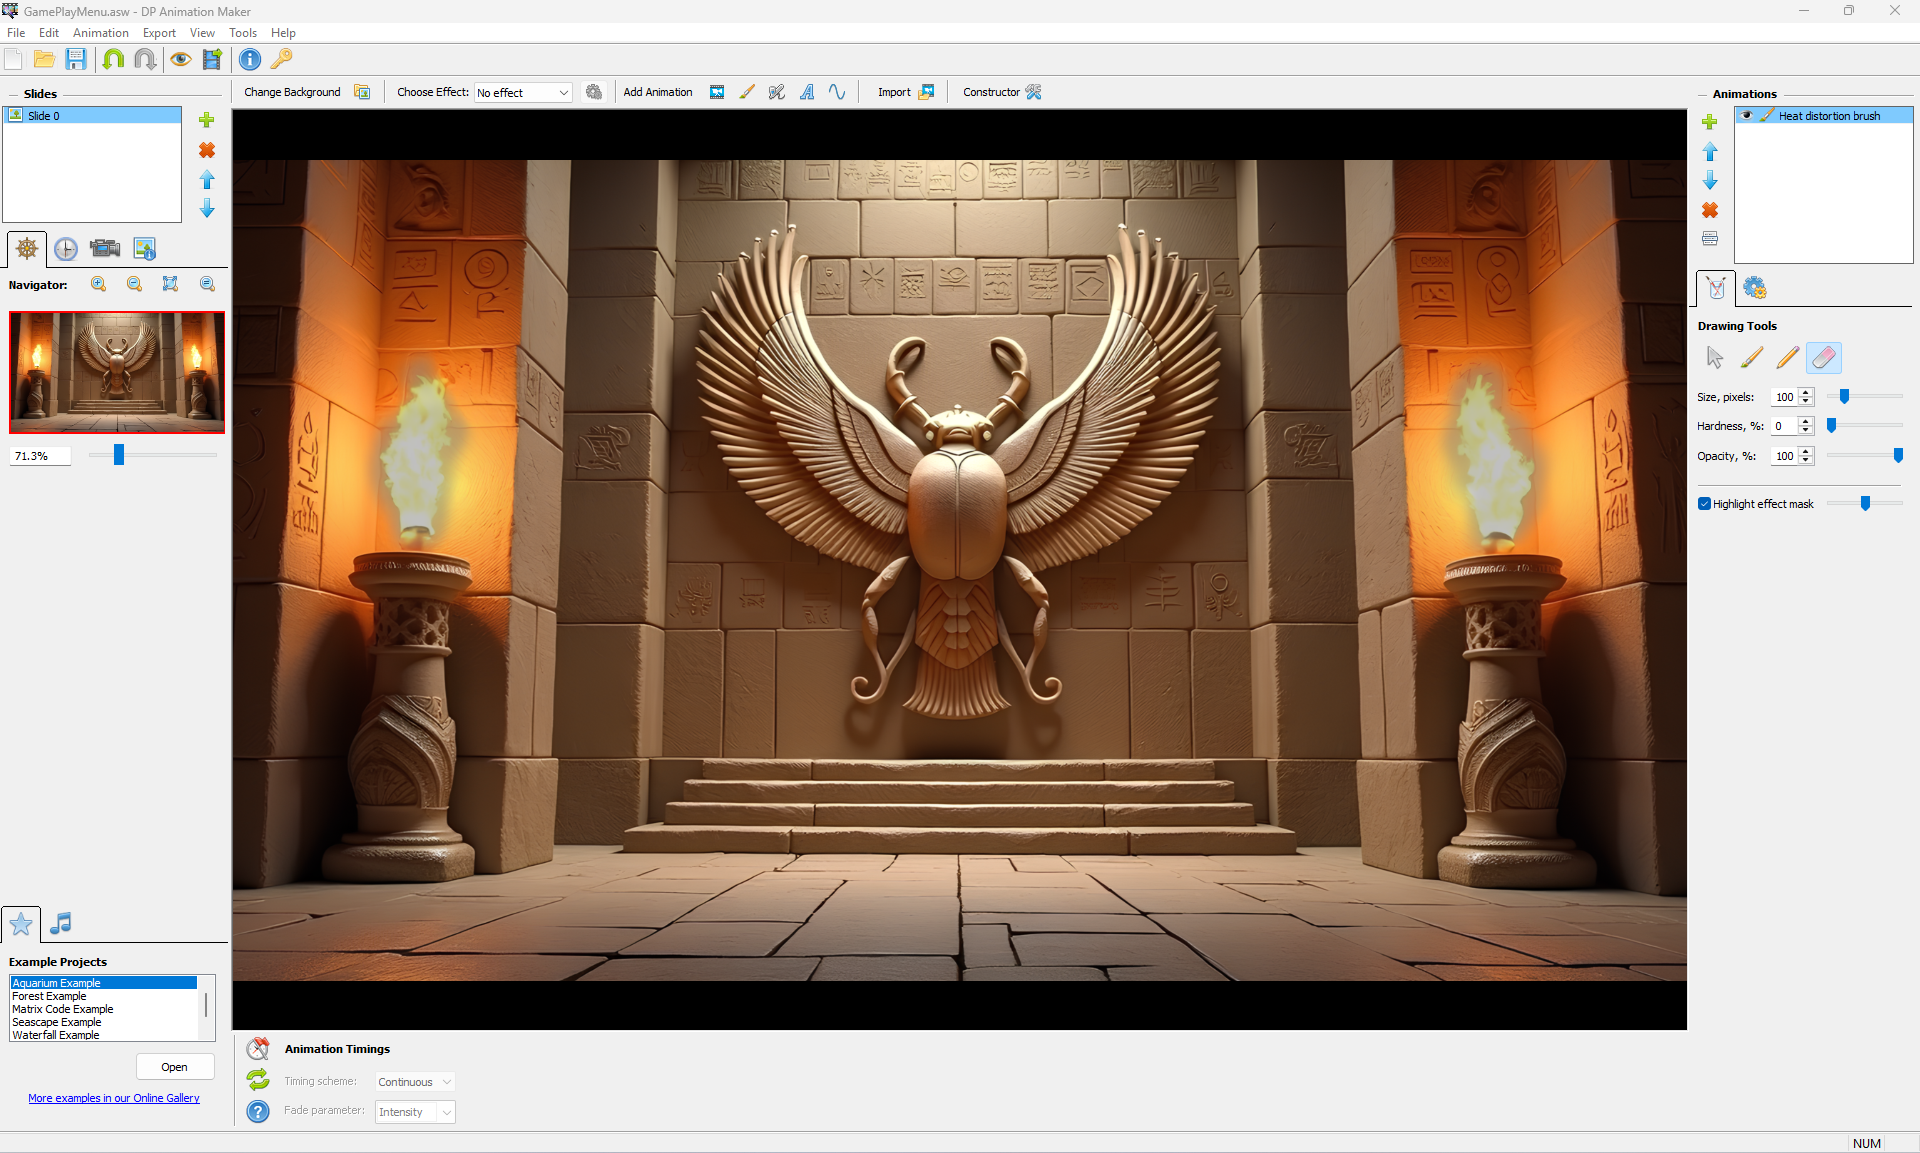Expand the Fade parameter dropdown
Screen dimensions: 1920x1153
(415, 1112)
